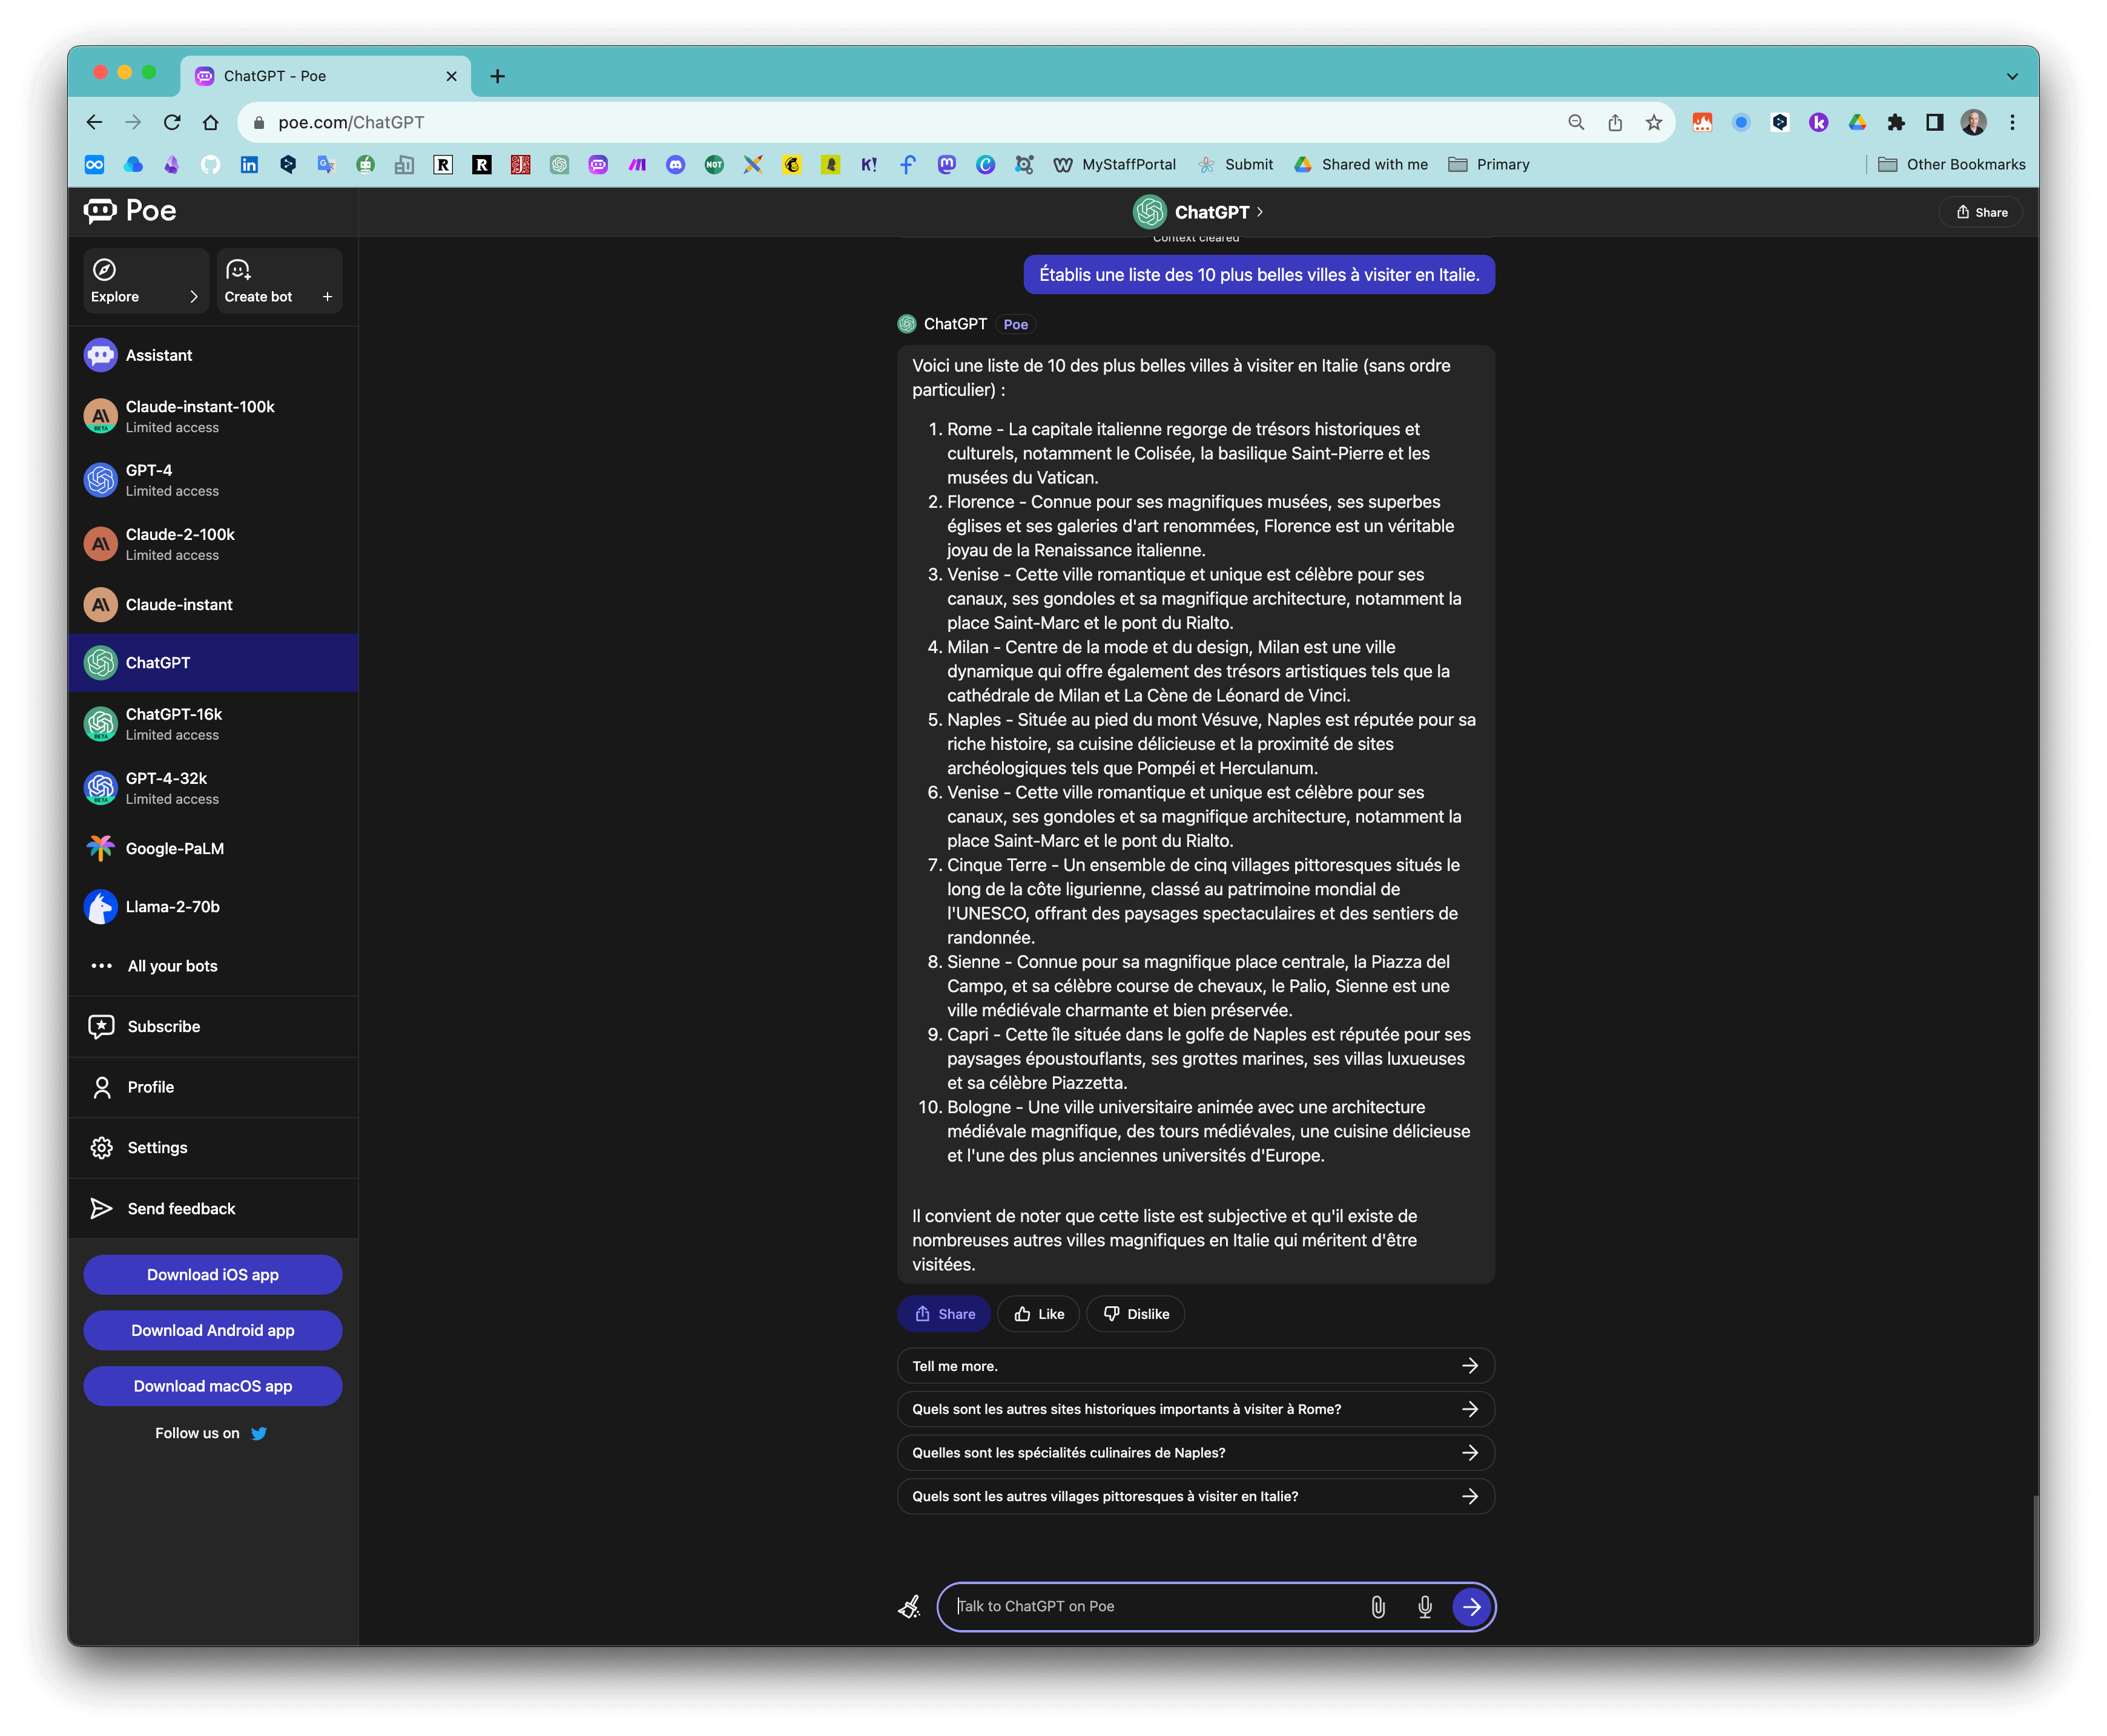
Task: Expand All your bots list
Action: coord(172,966)
